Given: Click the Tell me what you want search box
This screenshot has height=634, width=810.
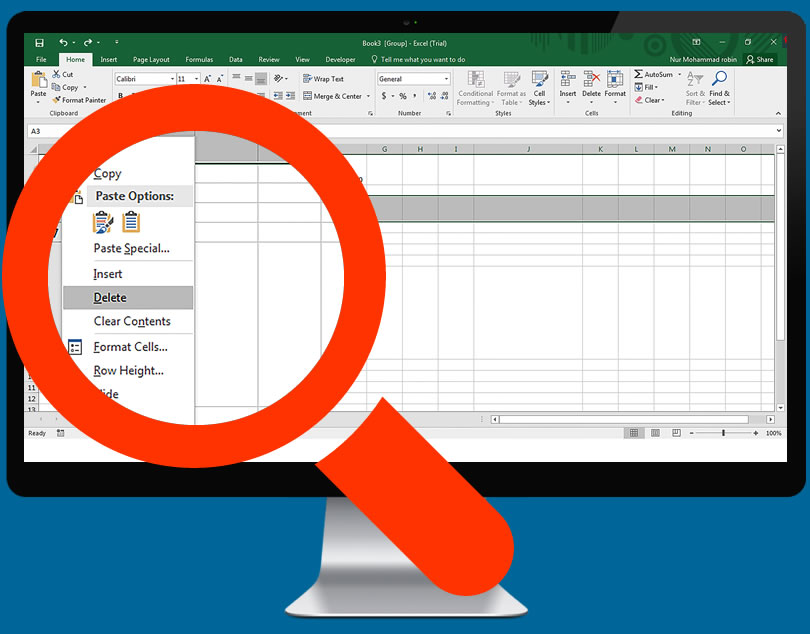Looking at the screenshot, I should coord(423,60).
